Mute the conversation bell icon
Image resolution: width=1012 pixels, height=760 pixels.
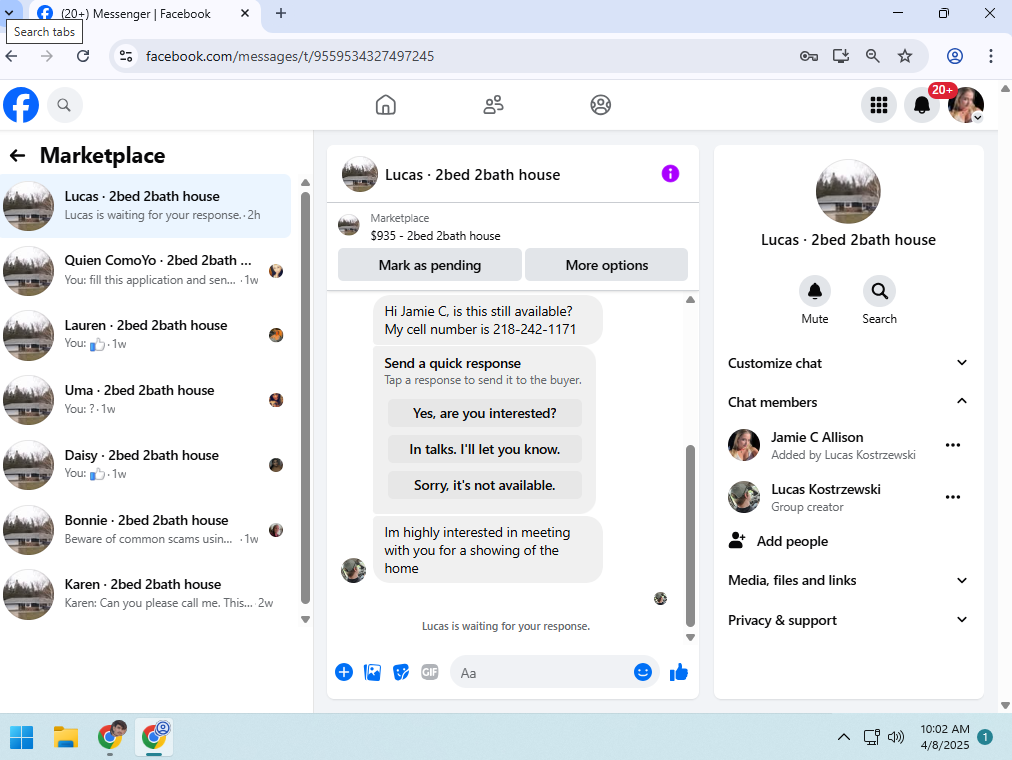[x=815, y=291]
